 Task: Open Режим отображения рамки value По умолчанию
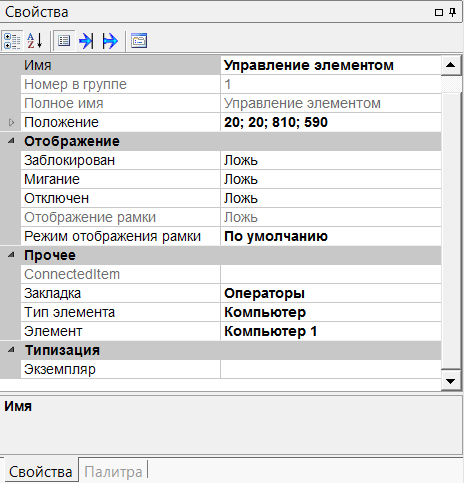click(331, 236)
